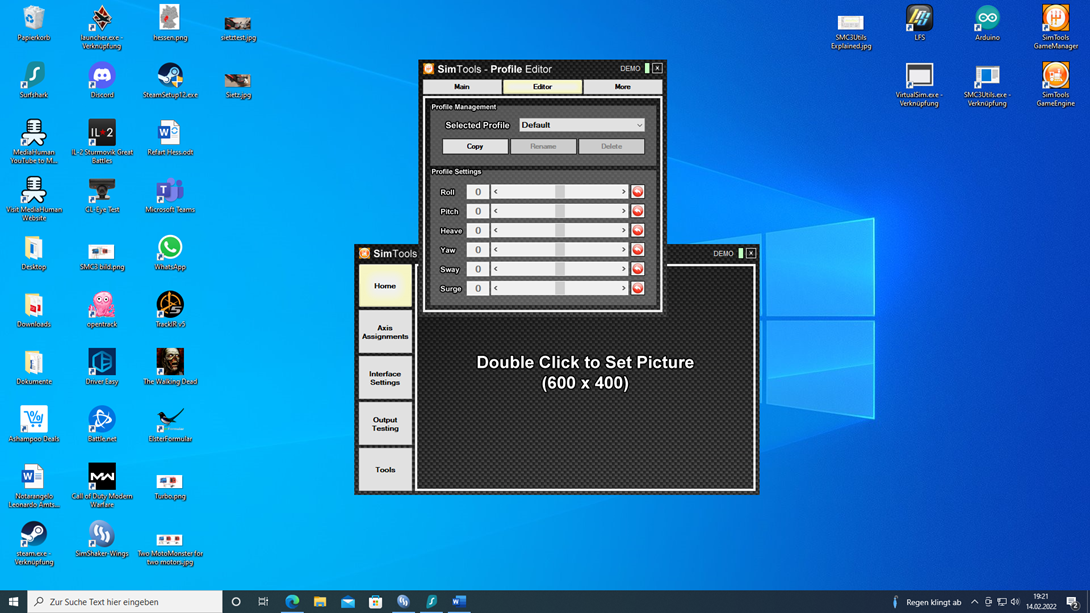Reset the Sway value with its red button
This screenshot has width=1090, height=613.
pos(637,269)
